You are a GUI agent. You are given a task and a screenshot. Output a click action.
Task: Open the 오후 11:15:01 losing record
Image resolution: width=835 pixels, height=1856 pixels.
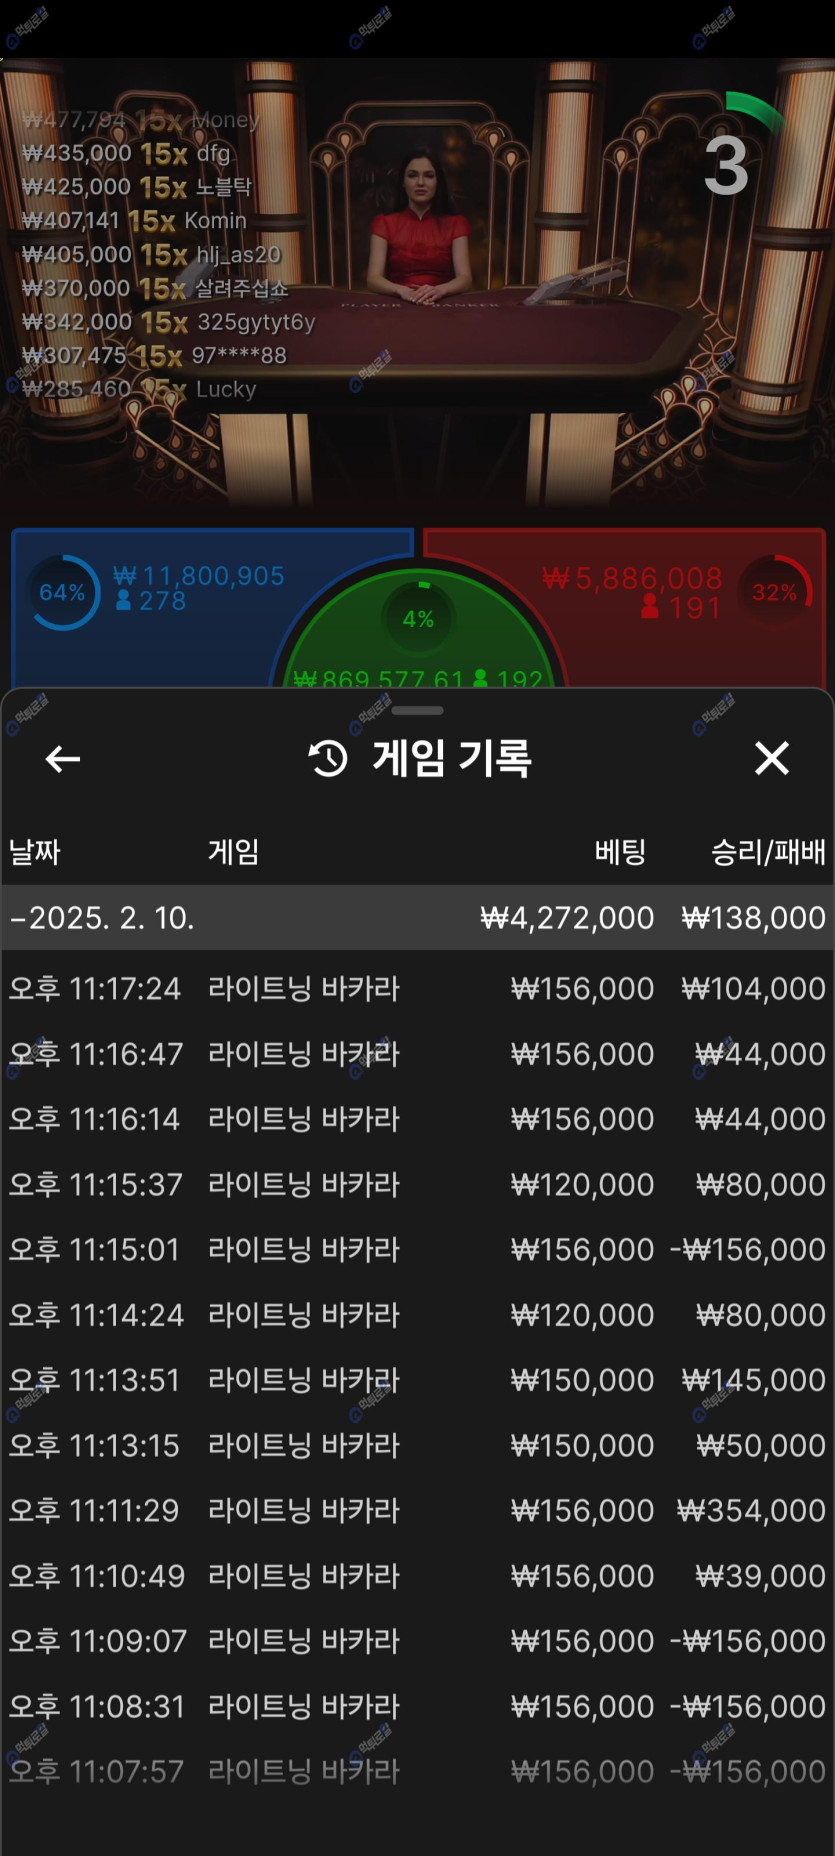[417, 1250]
